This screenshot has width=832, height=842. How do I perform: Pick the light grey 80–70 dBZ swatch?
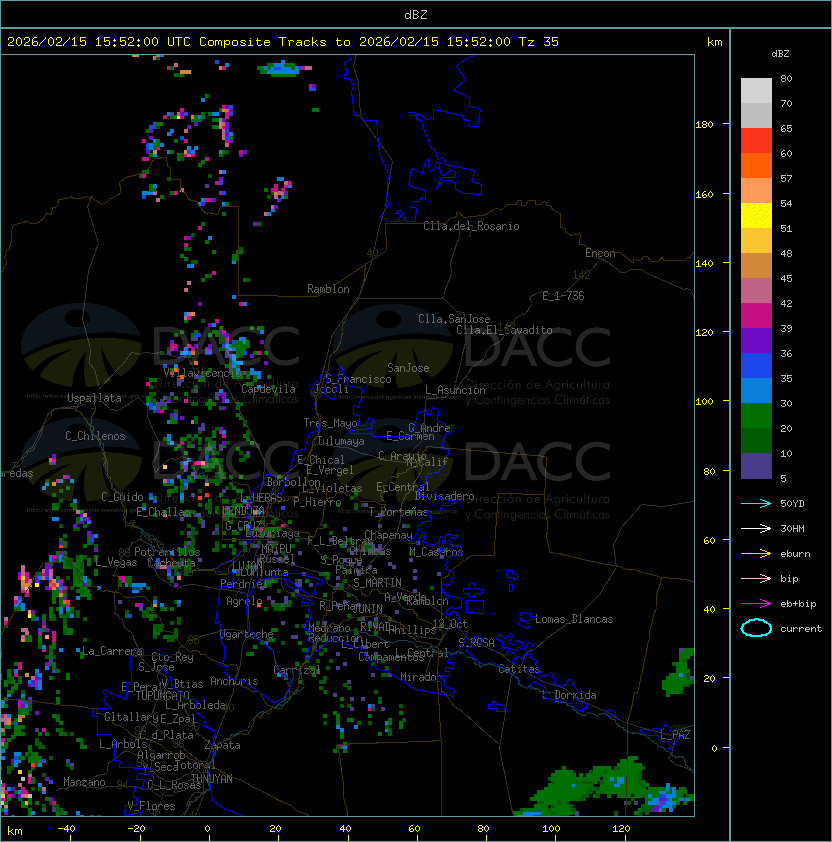pyautogui.click(x=756, y=91)
